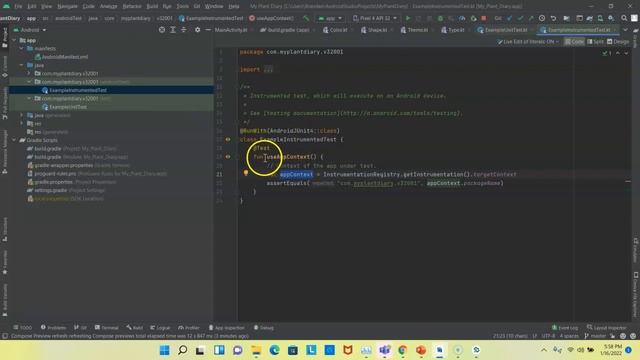Expand the res folder

click(x=22, y=123)
